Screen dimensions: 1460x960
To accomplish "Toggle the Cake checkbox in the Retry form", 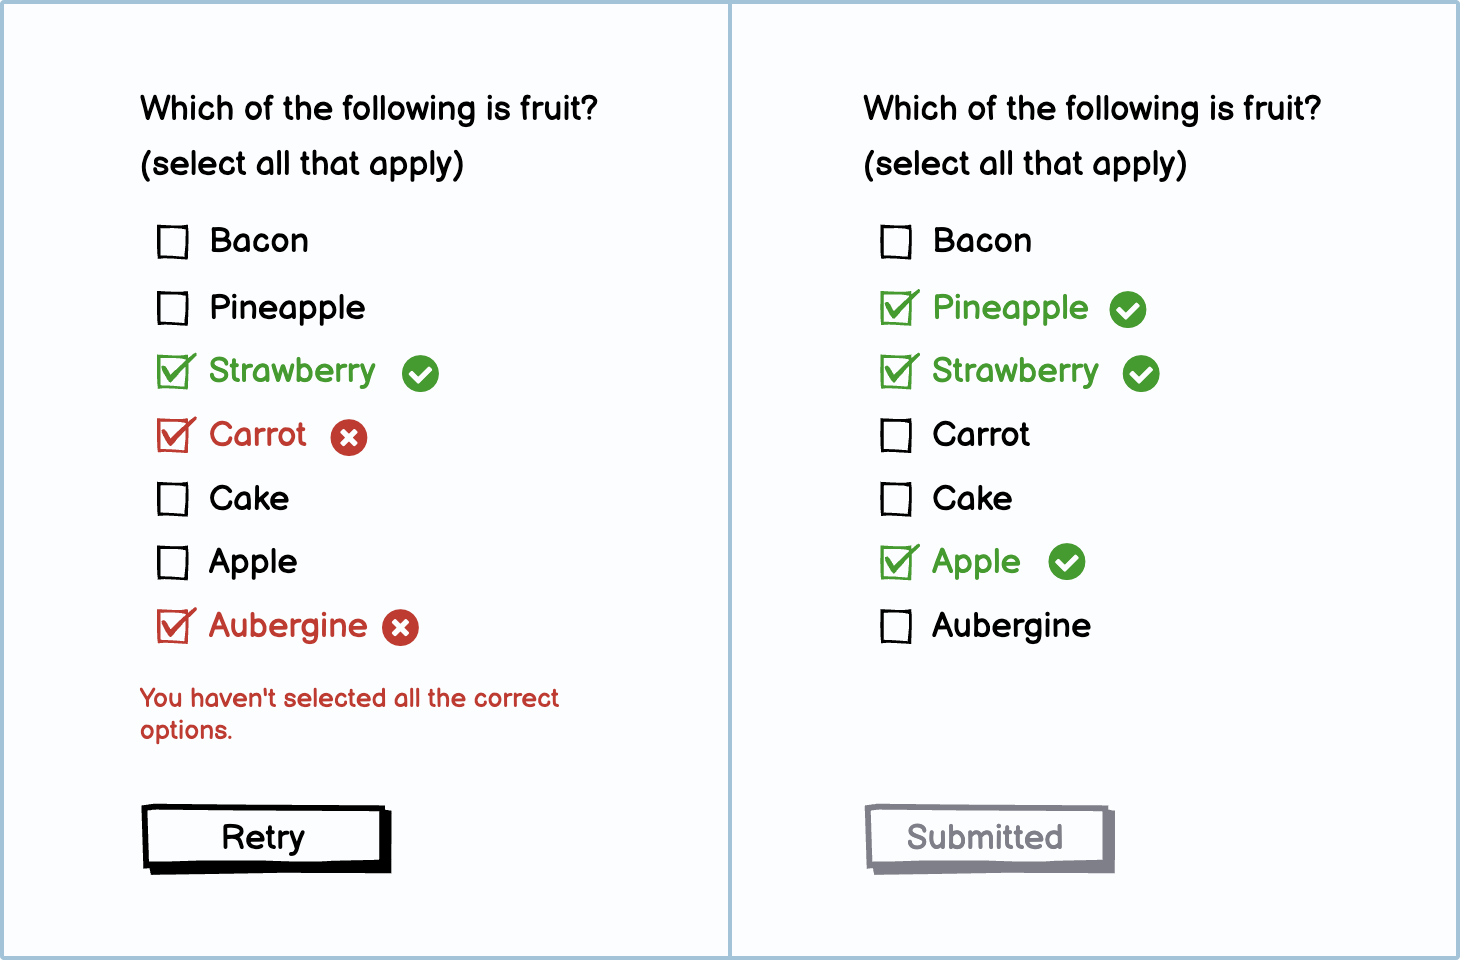I will 173,499.
